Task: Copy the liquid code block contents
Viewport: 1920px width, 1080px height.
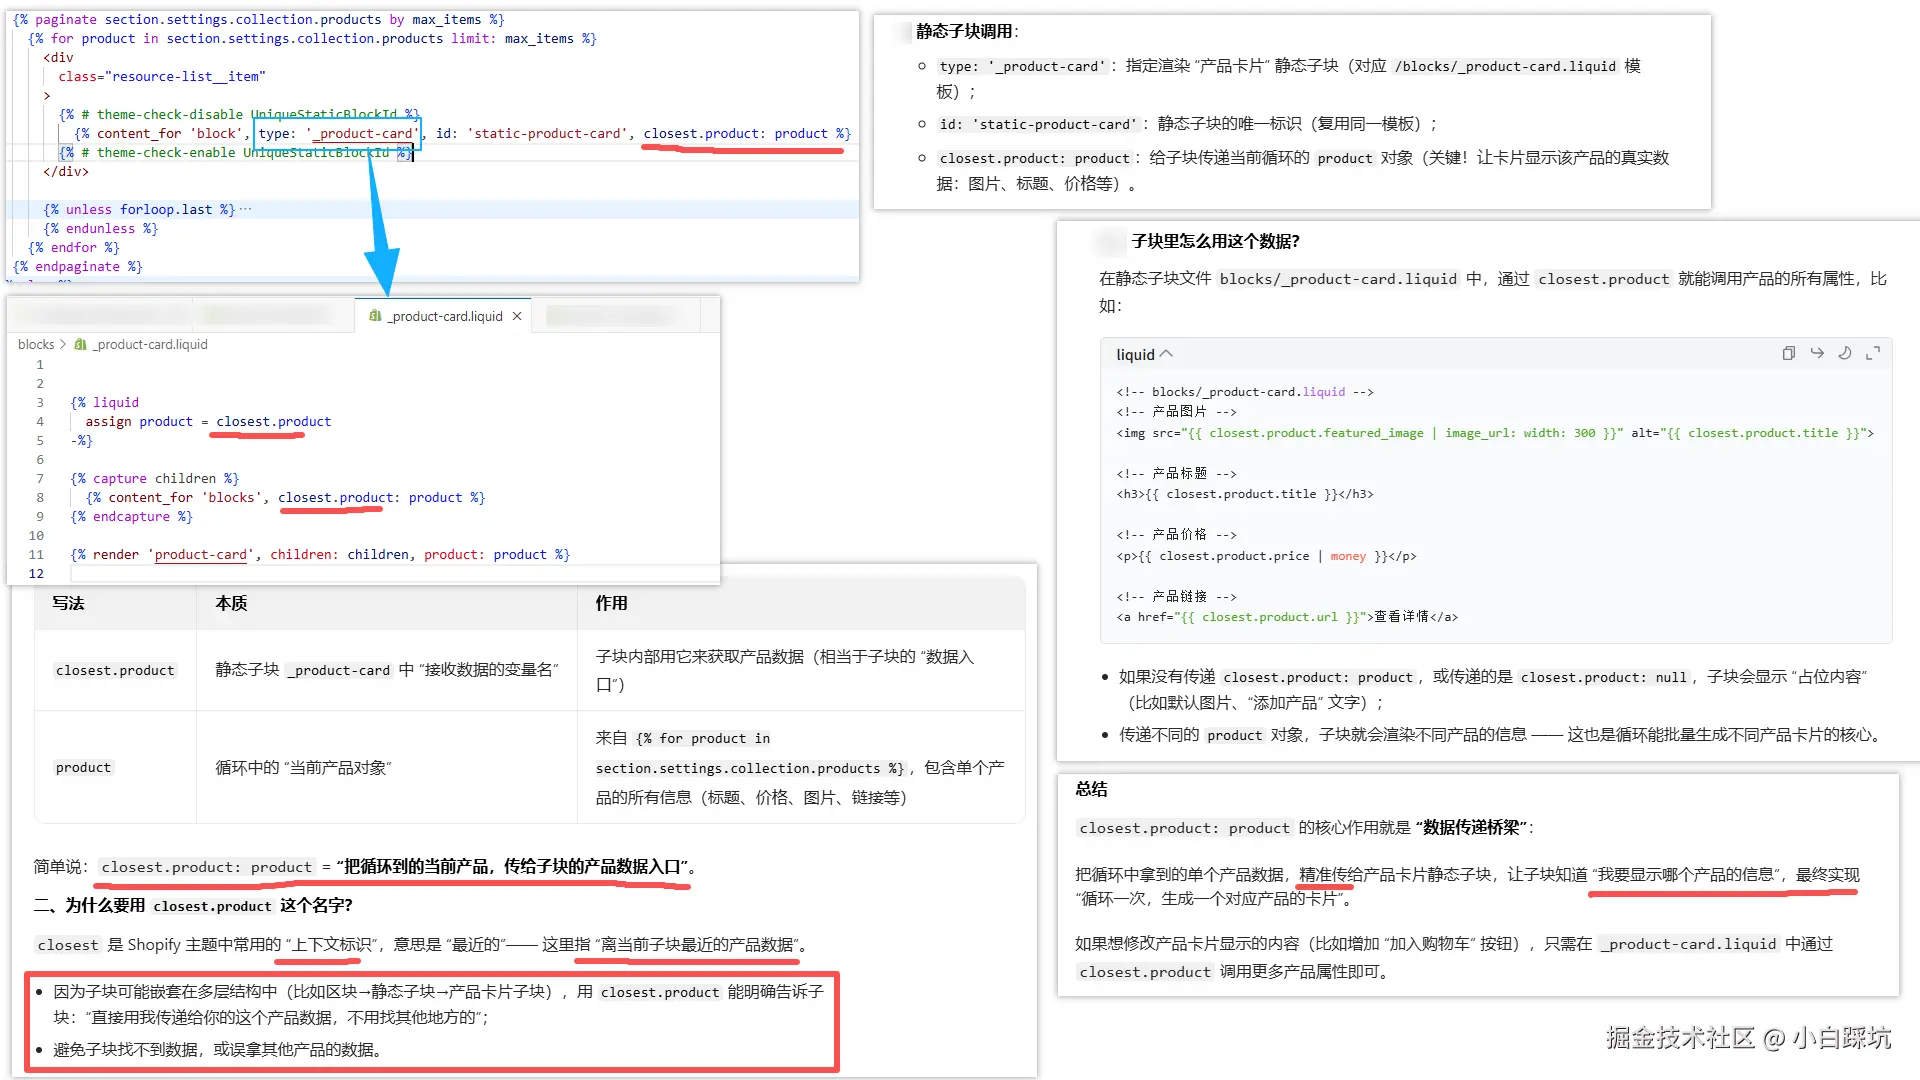Action: [1788, 353]
